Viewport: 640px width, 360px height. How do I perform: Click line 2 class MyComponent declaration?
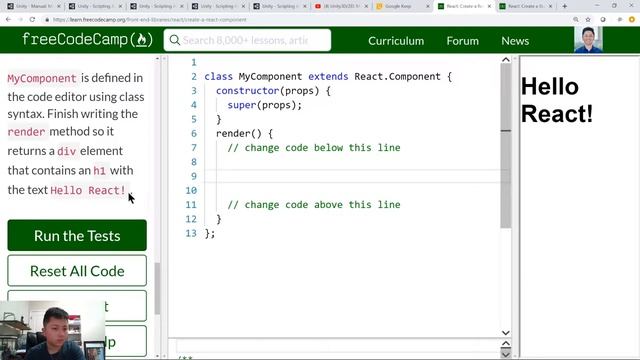point(328,76)
